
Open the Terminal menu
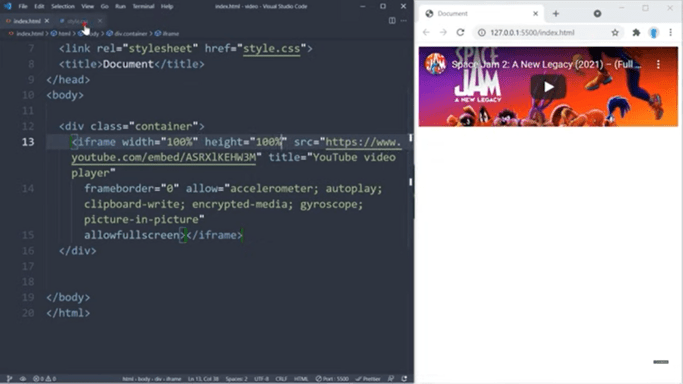pos(143,7)
